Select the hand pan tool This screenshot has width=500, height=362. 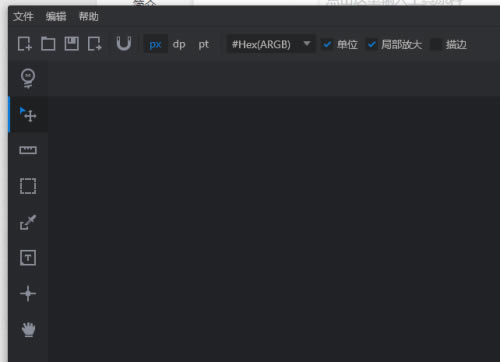point(28,329)
